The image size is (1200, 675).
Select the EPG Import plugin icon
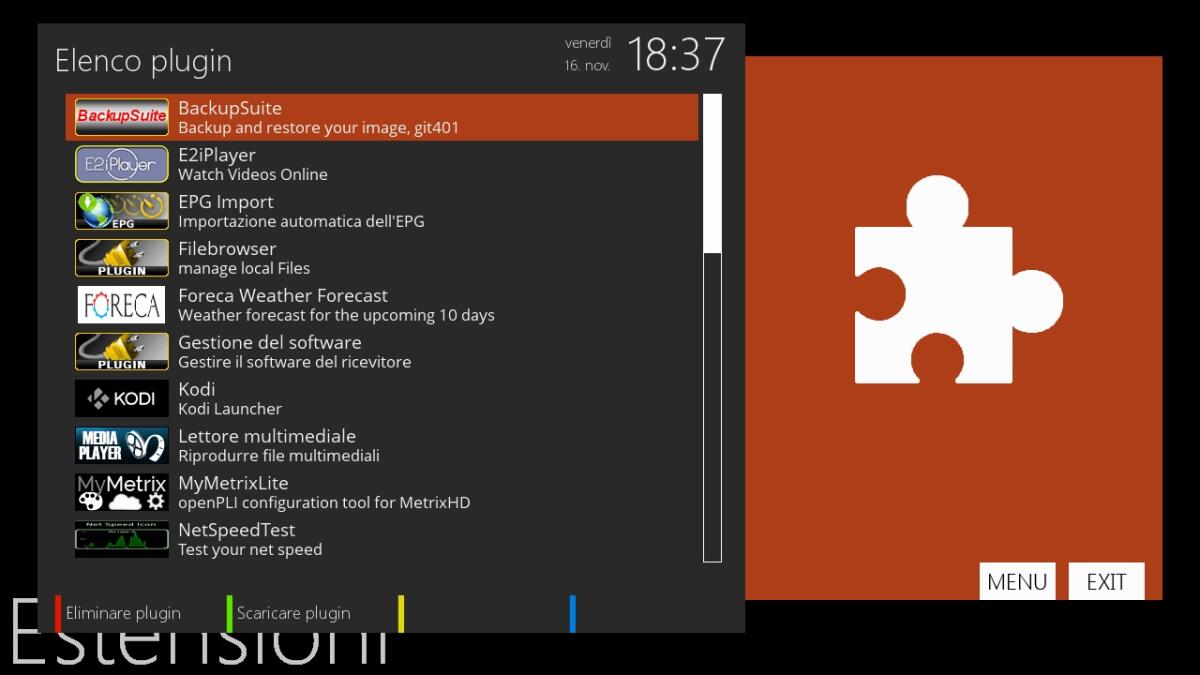point(120,211)
